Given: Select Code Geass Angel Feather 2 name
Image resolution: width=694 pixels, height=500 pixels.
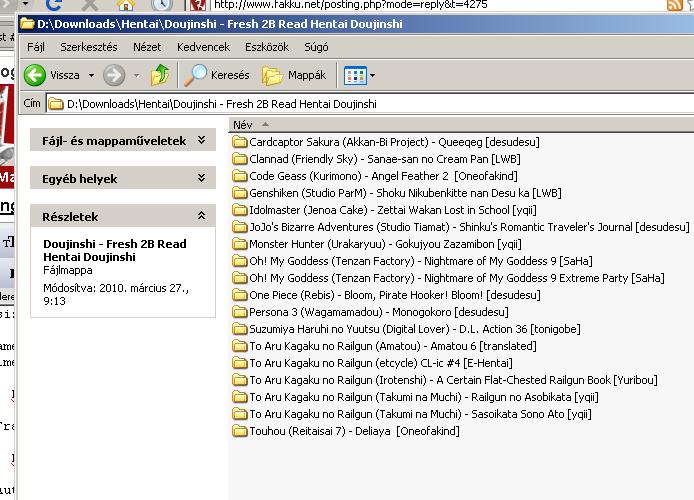Looking at the screenshot, I should click(383, 176).
